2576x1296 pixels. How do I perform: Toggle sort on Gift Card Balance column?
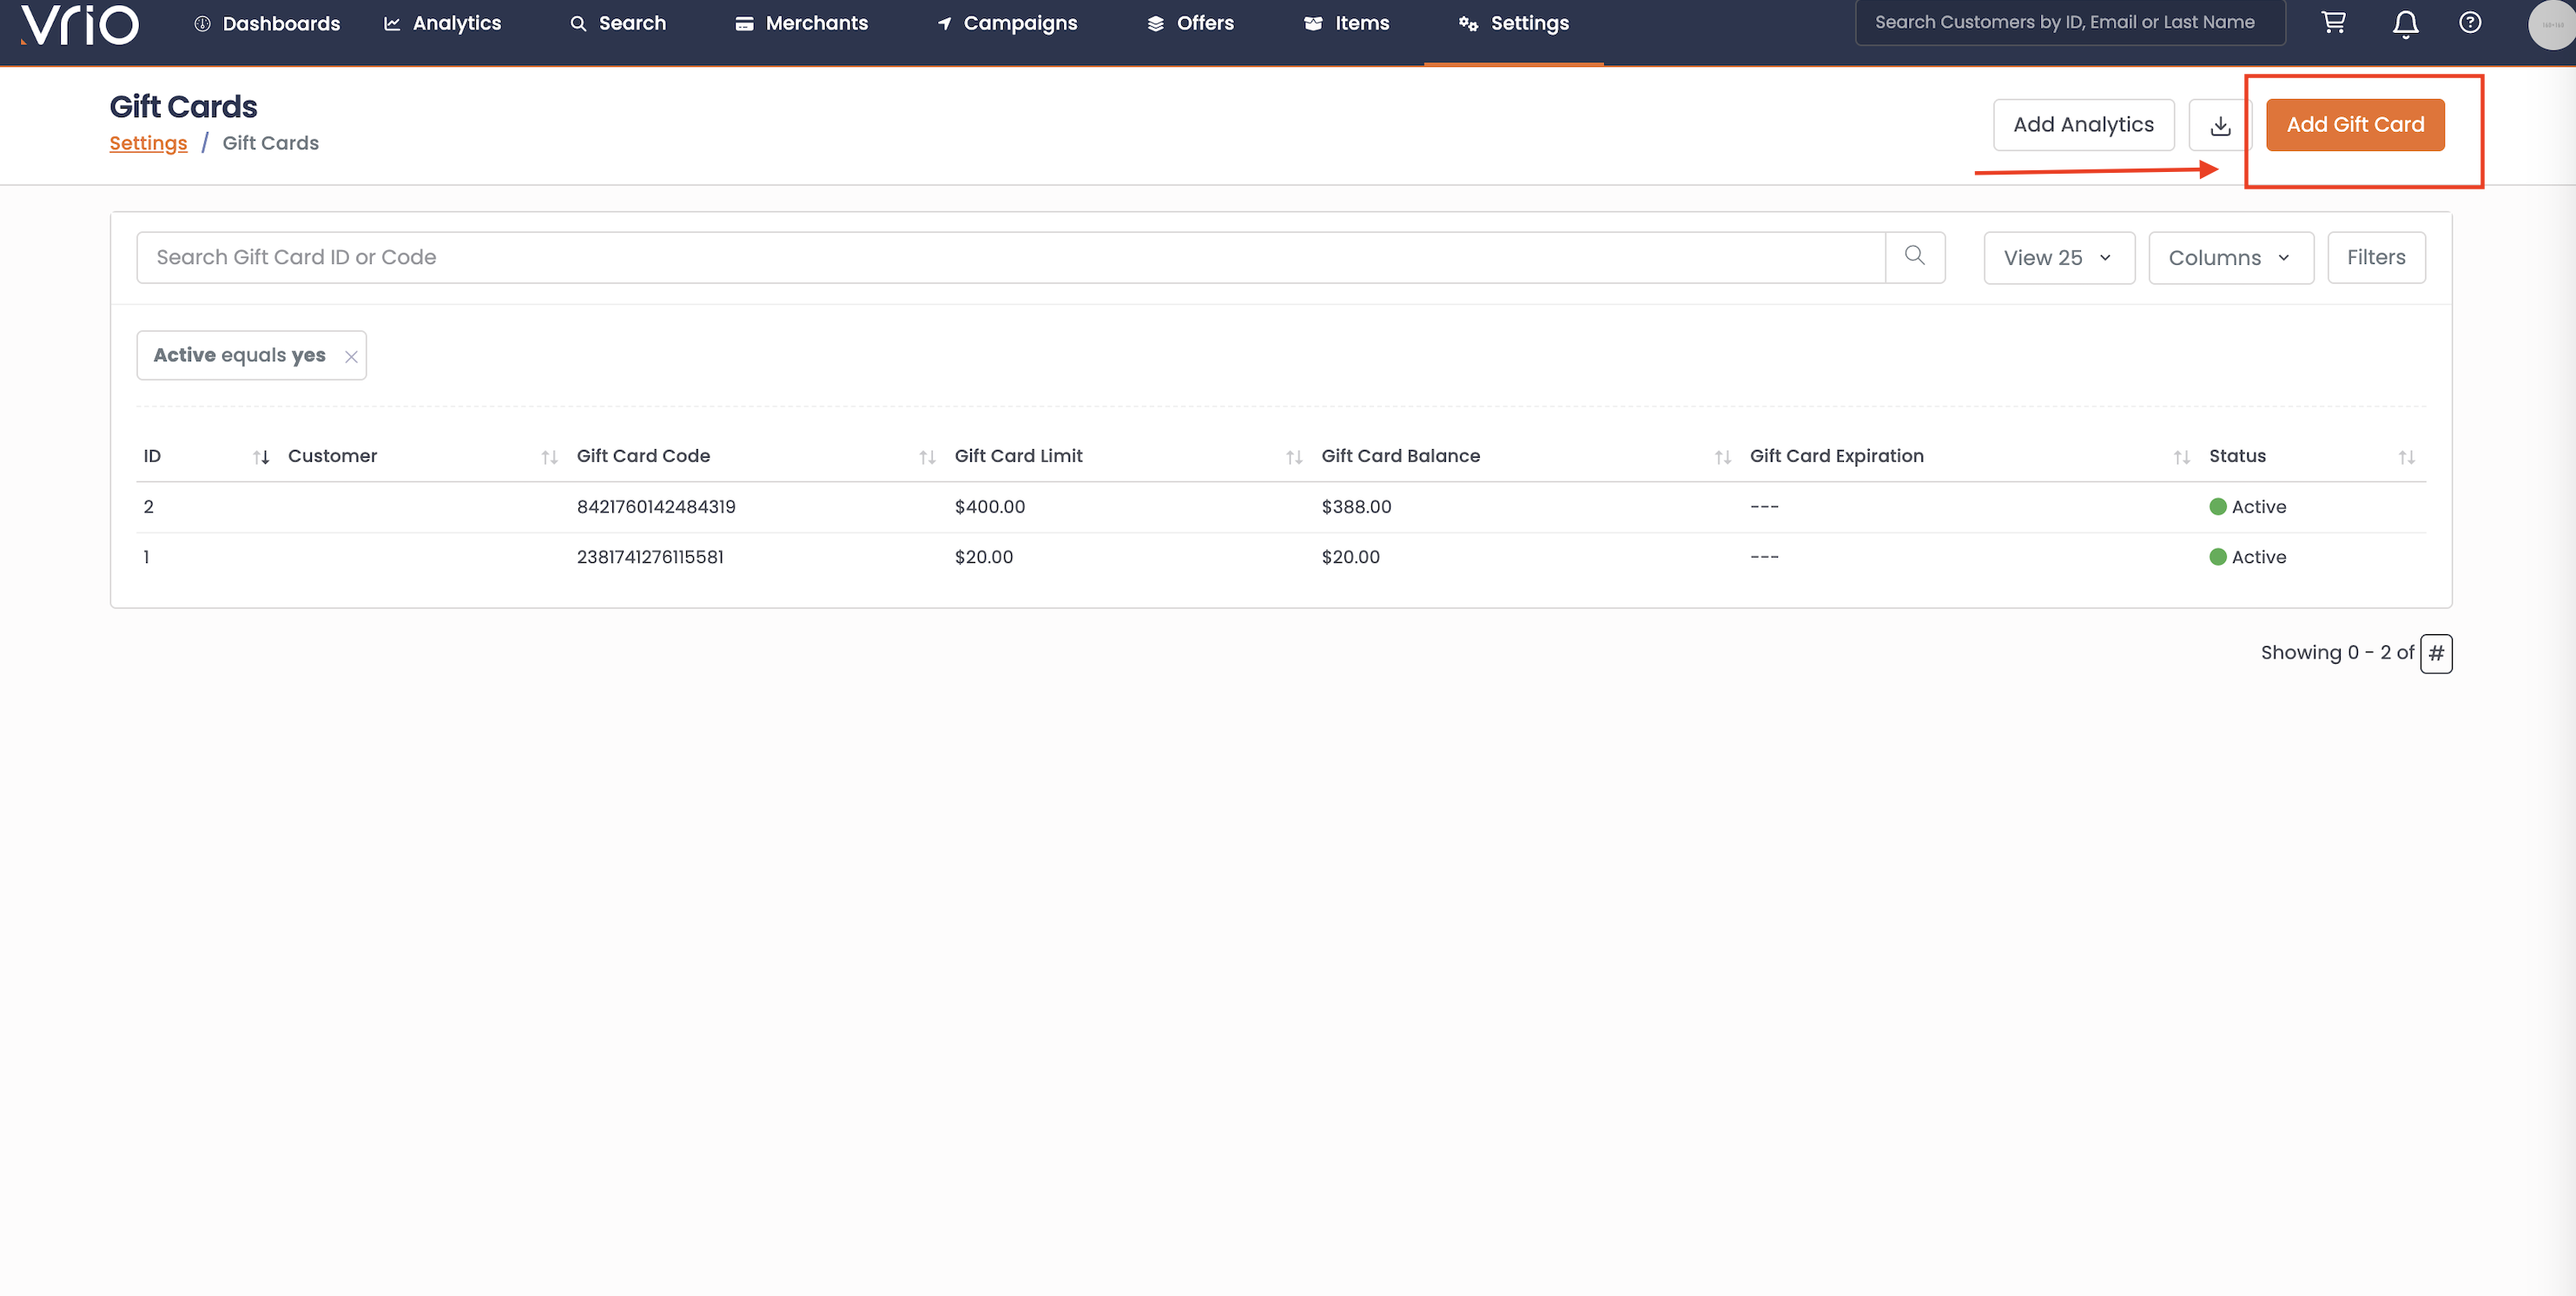tap(1722, 457)
